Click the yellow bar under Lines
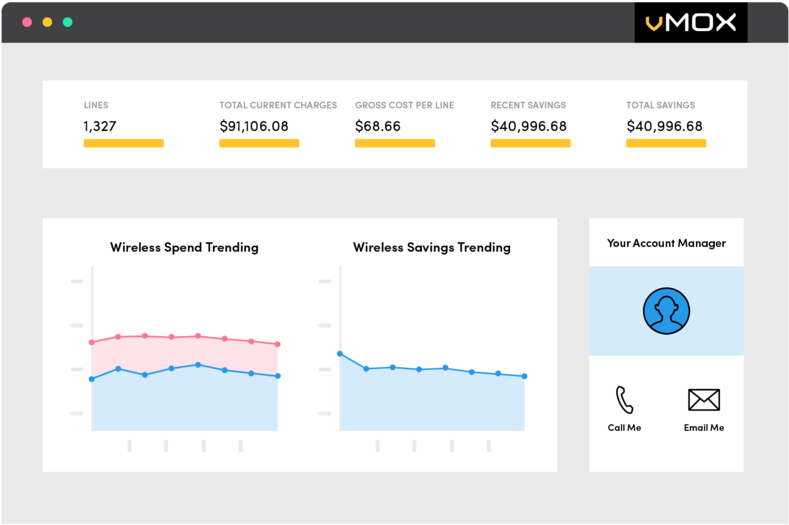Screen dimensions: 789x525 click(123, 143)
